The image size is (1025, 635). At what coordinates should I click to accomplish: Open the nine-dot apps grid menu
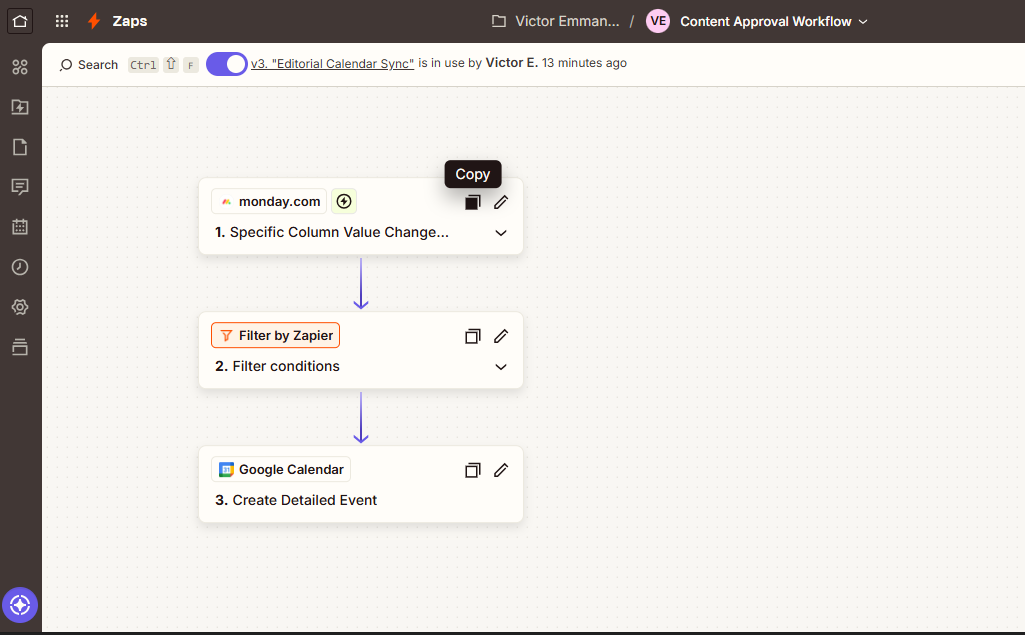click(62, 21)
